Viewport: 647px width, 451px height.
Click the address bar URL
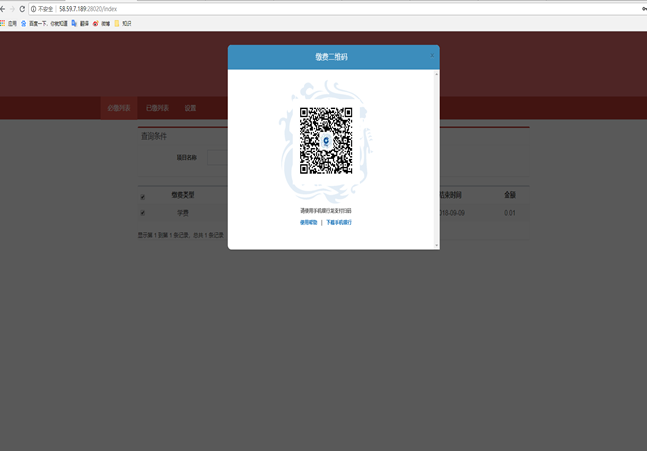[88, 9]
